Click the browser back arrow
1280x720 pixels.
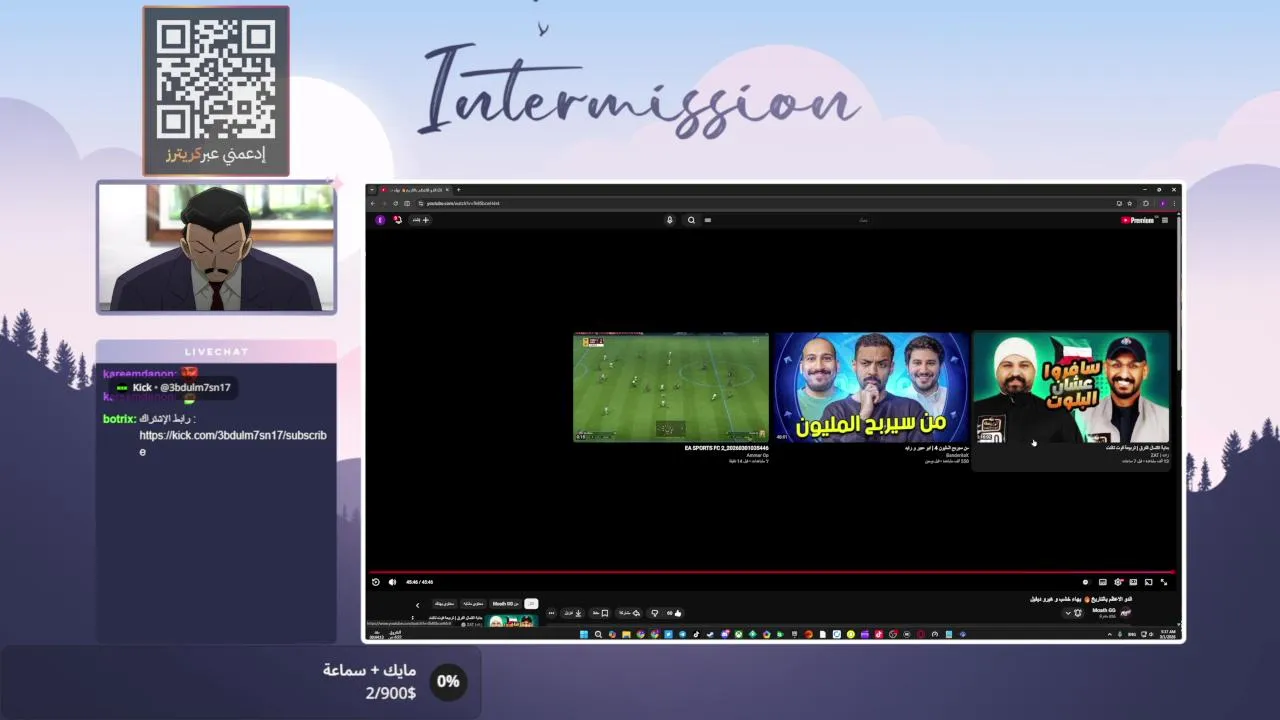point(373,203)
